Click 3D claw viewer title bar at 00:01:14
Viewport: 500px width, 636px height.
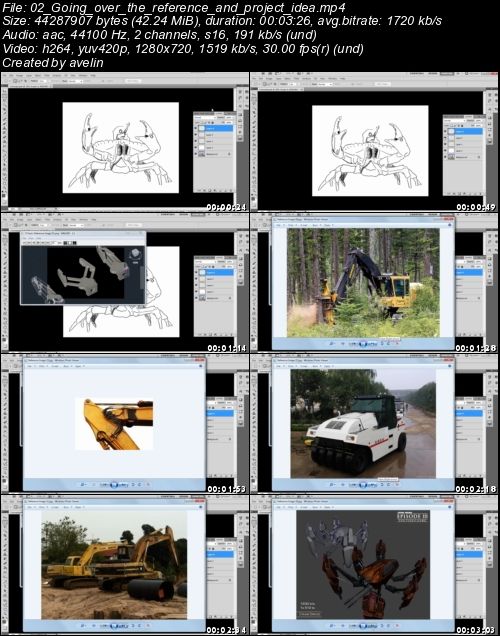(83, 234)
